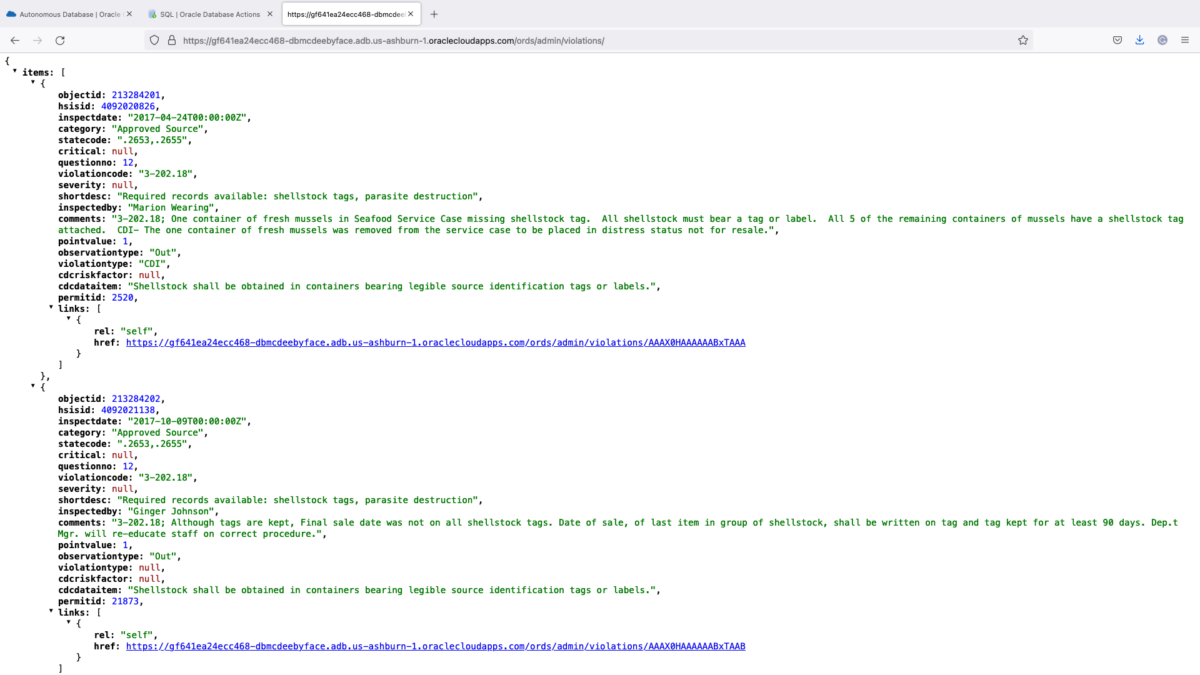The image size is (1200, 675).
Task: Open the hamburger application menu
Action: (x=1186, y=40)
